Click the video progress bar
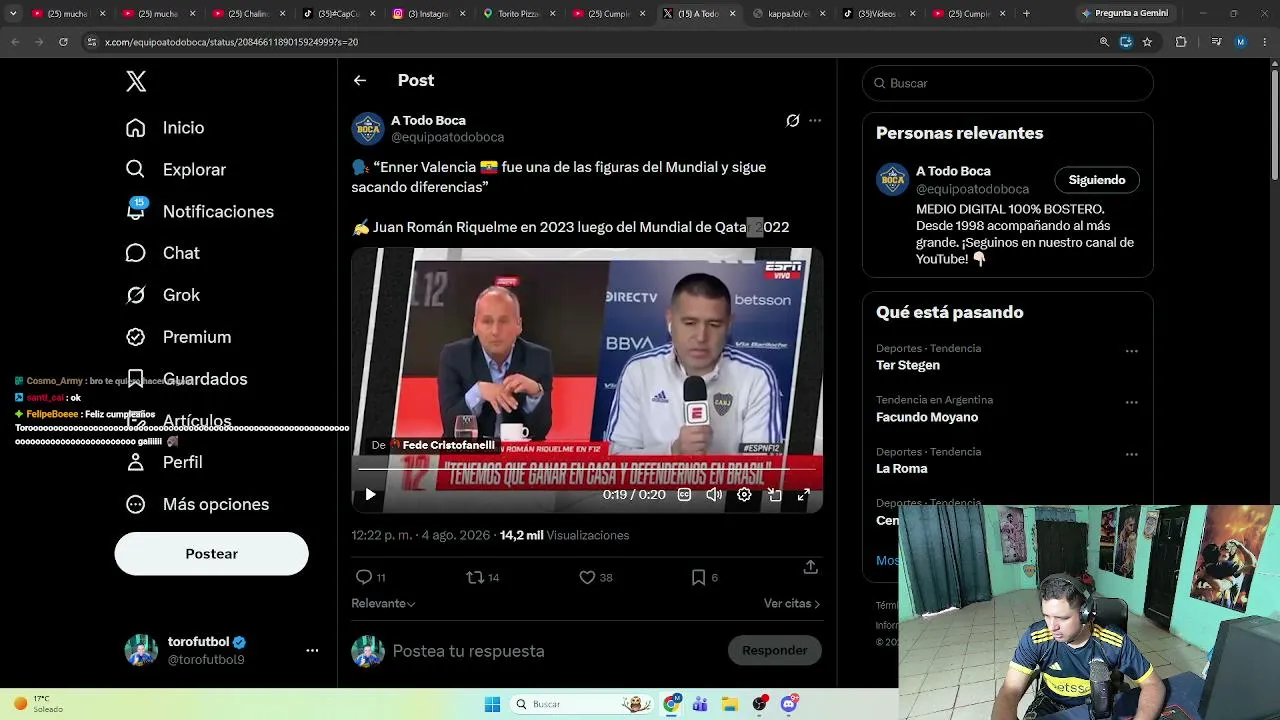Viewport: 1280px width, 720px height. [x=587, y=468]
